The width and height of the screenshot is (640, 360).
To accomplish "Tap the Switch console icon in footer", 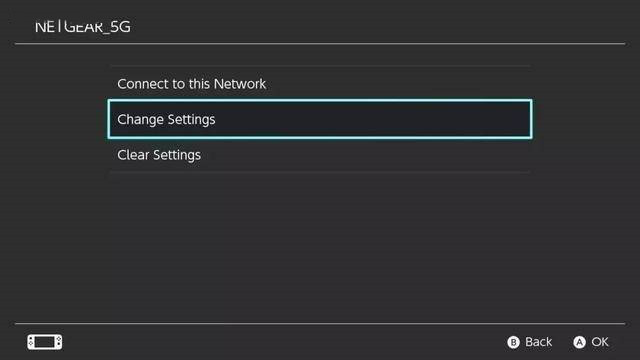I will pos(44,342).
